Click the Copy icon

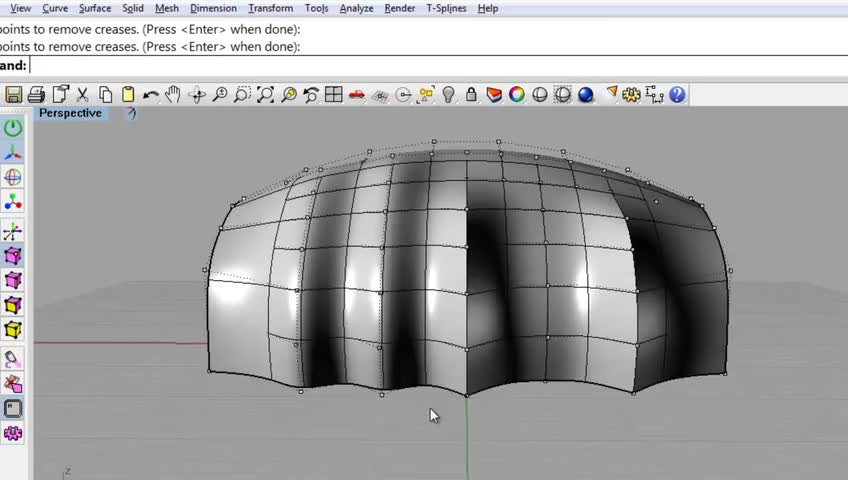(105, 95)
